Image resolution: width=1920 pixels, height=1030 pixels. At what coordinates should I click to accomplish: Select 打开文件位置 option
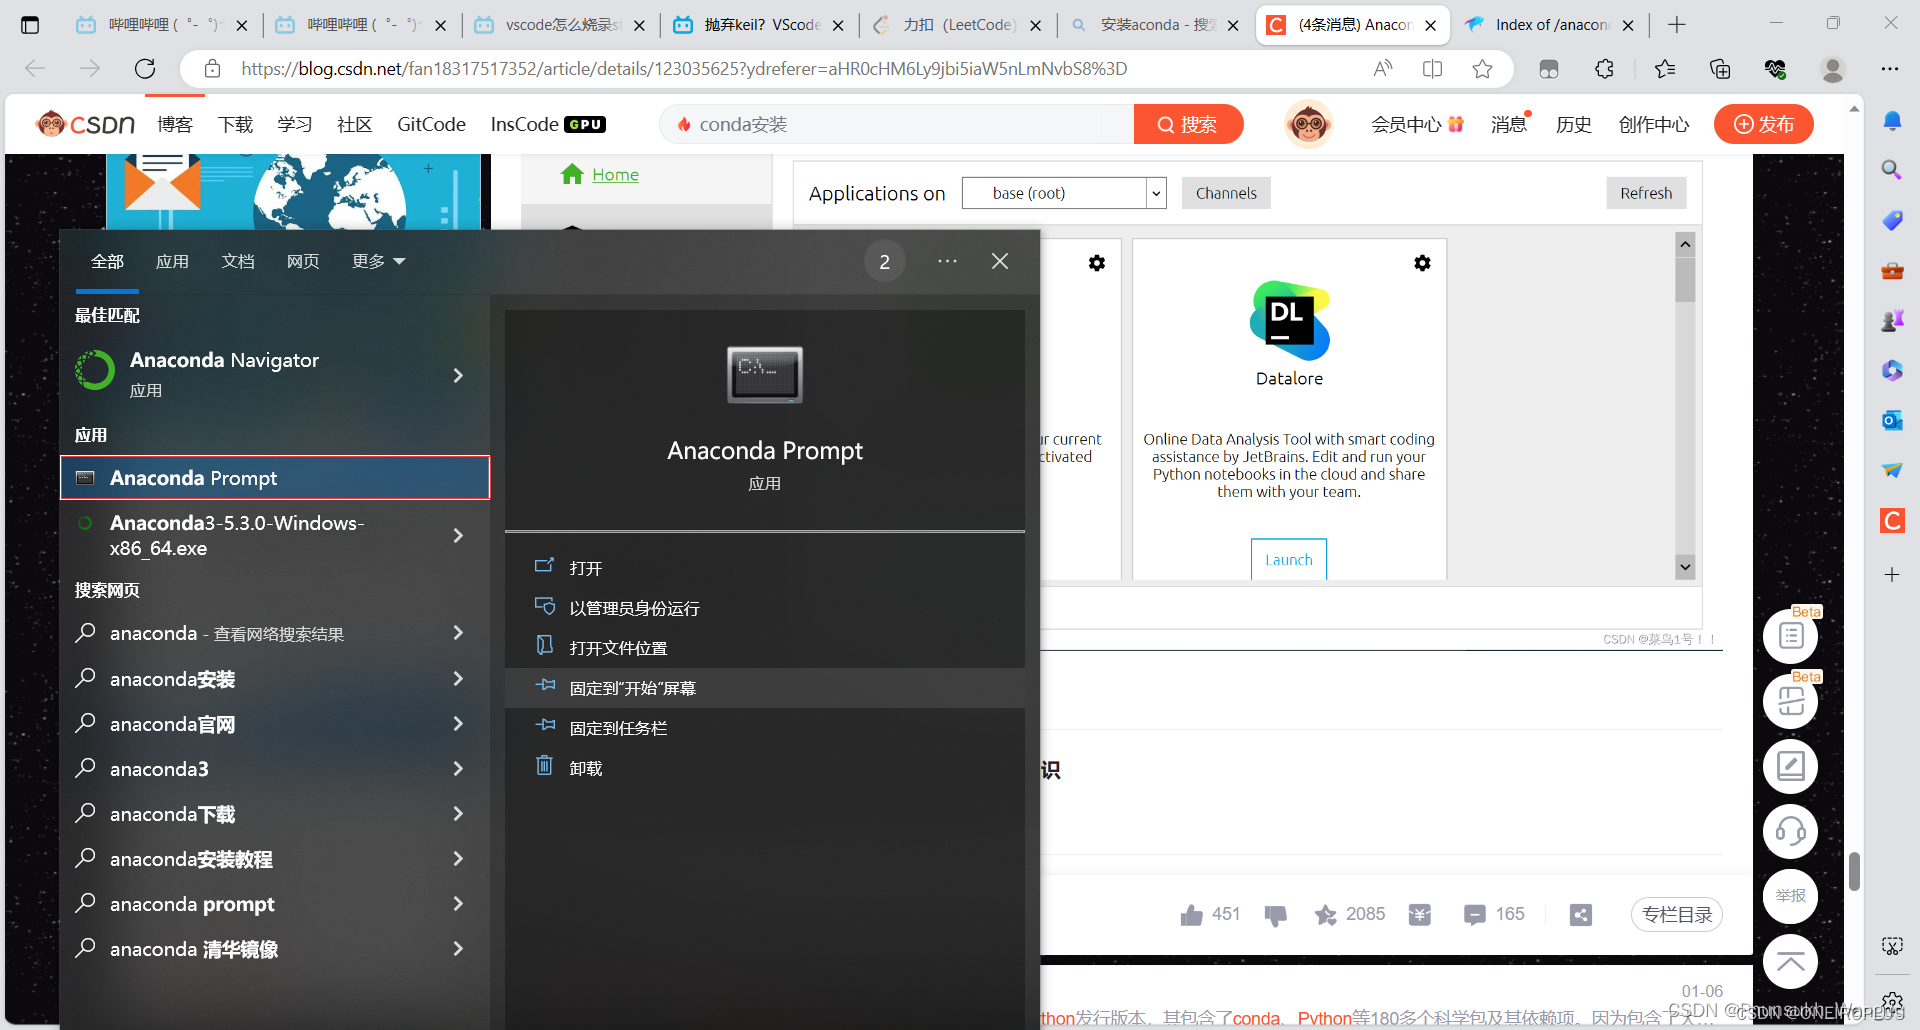pyautogui.click(x=765, y=648)
